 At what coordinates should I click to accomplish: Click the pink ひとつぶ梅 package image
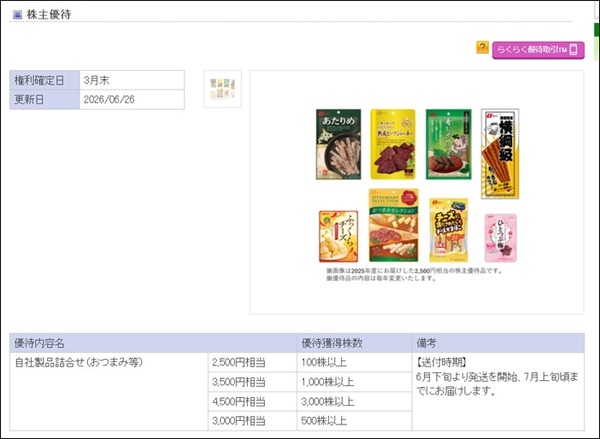(x=501, y=238)
